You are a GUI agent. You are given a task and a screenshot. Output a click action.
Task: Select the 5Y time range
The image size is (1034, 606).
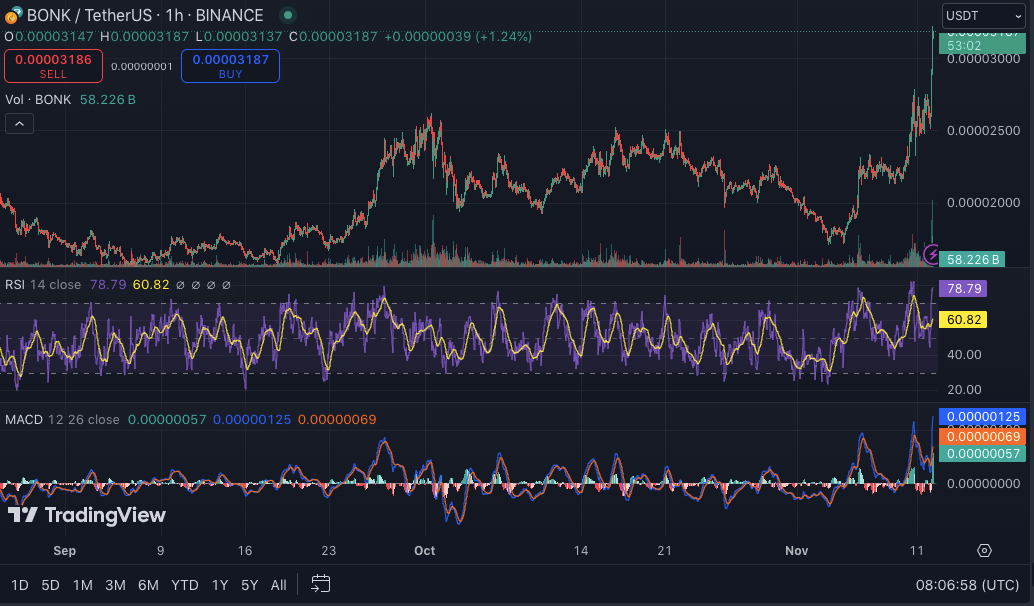click(x=249, y=585)
